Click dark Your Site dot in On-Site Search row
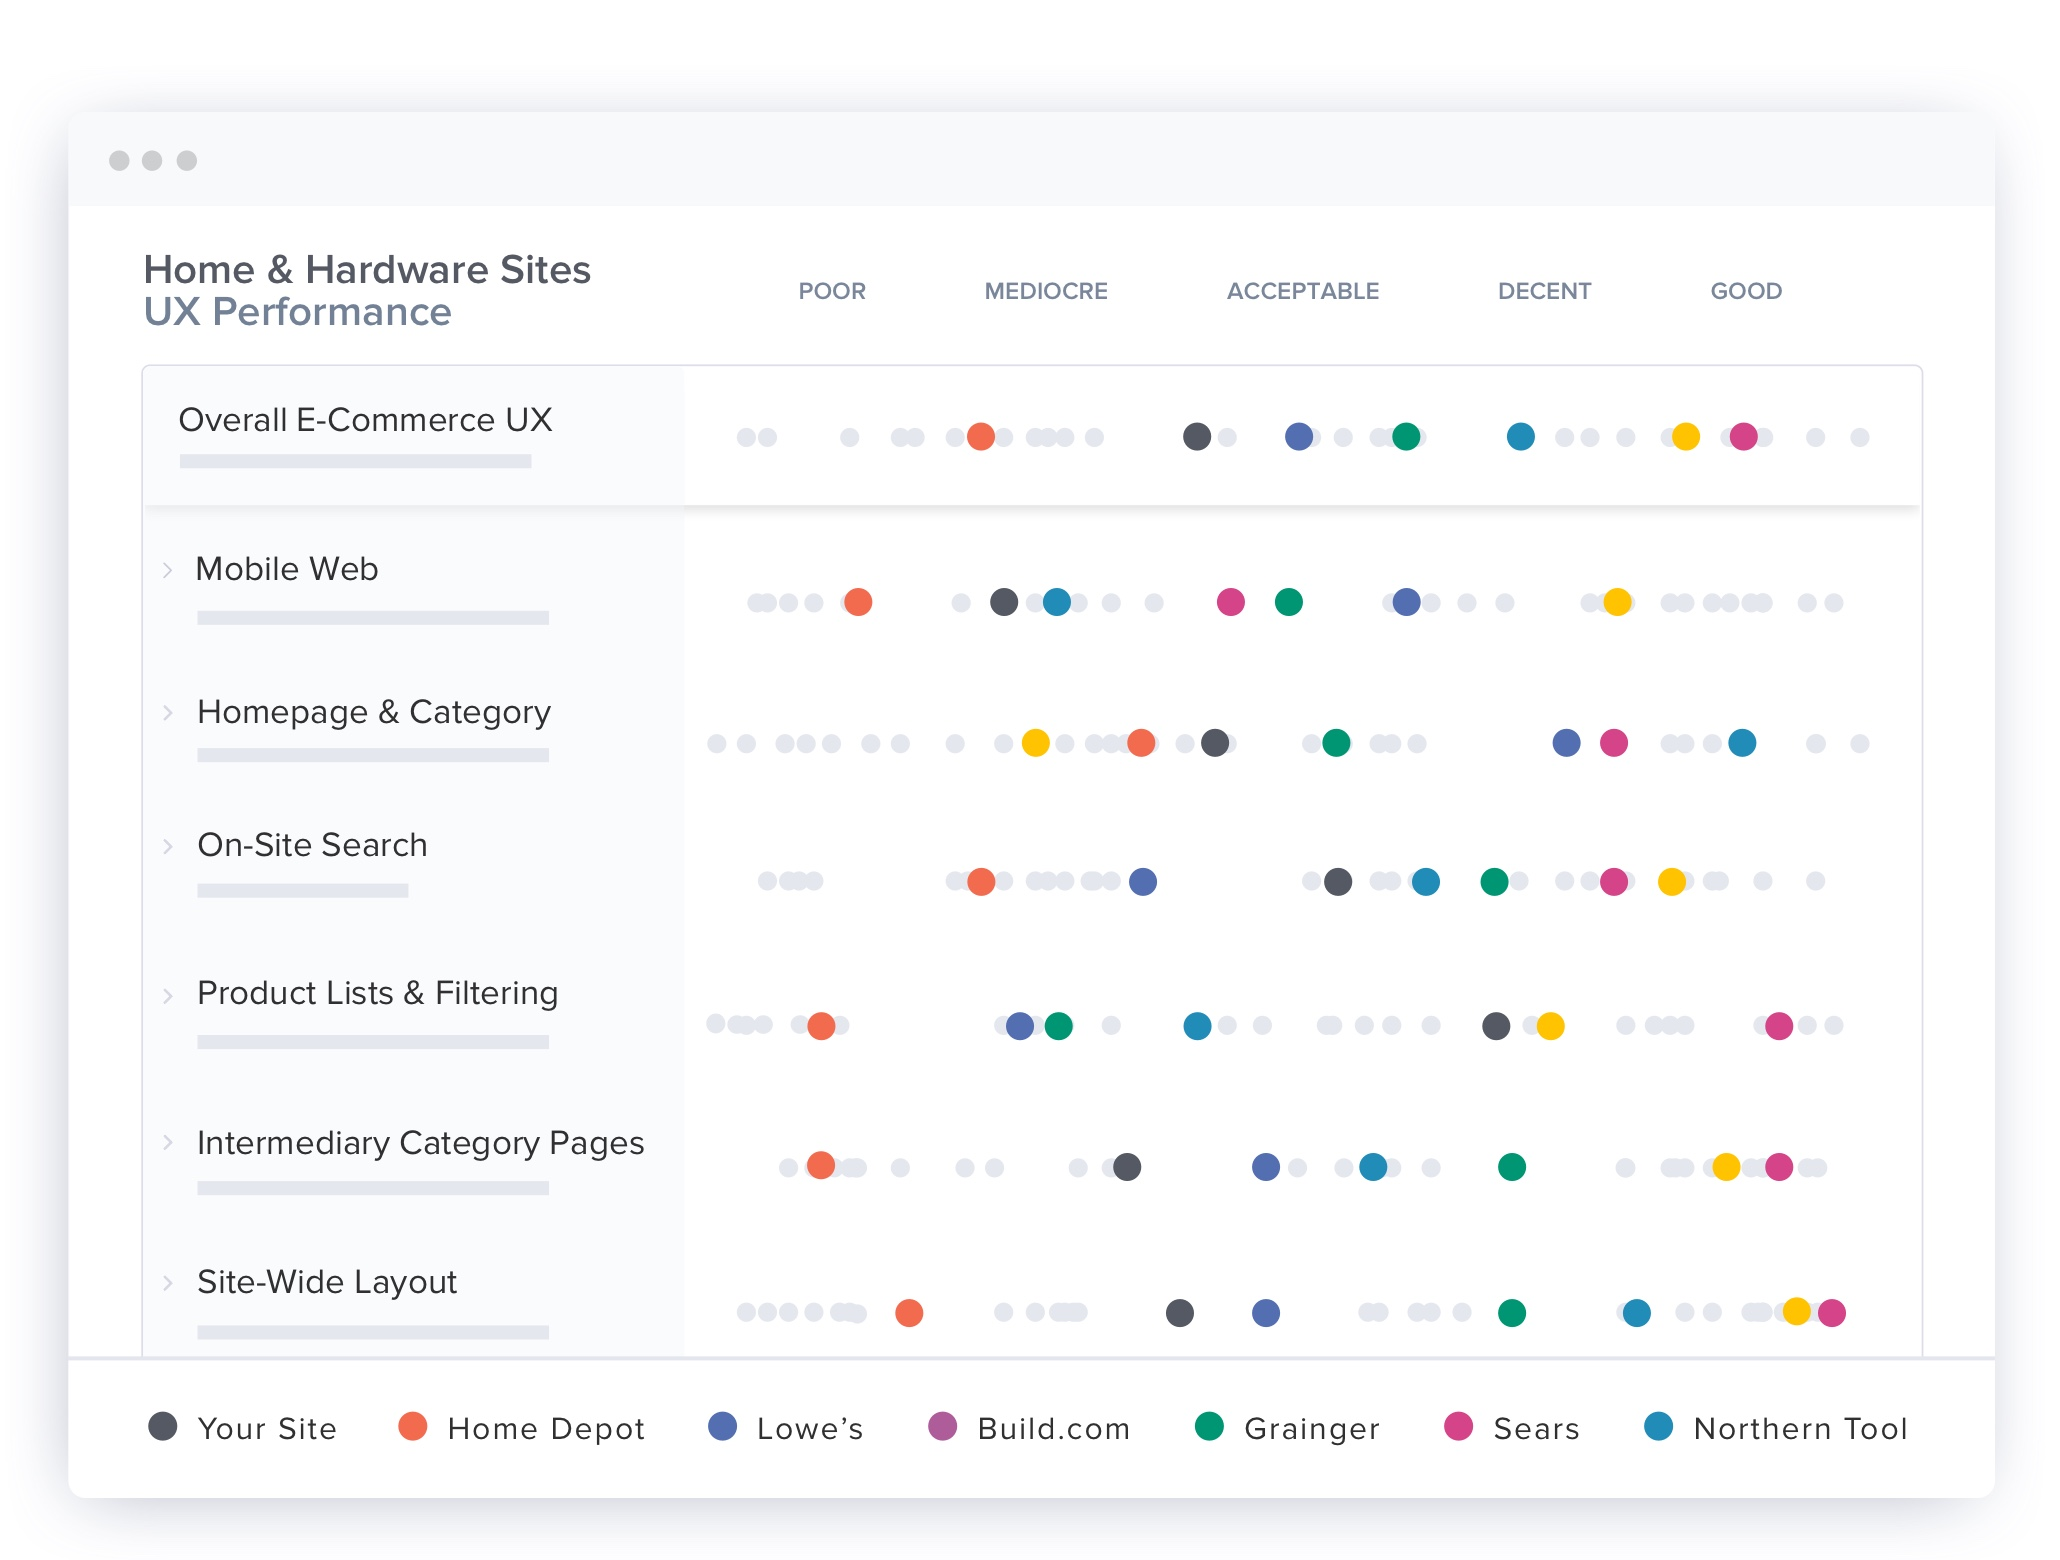2060x1560 pixels. [1338, 881]
